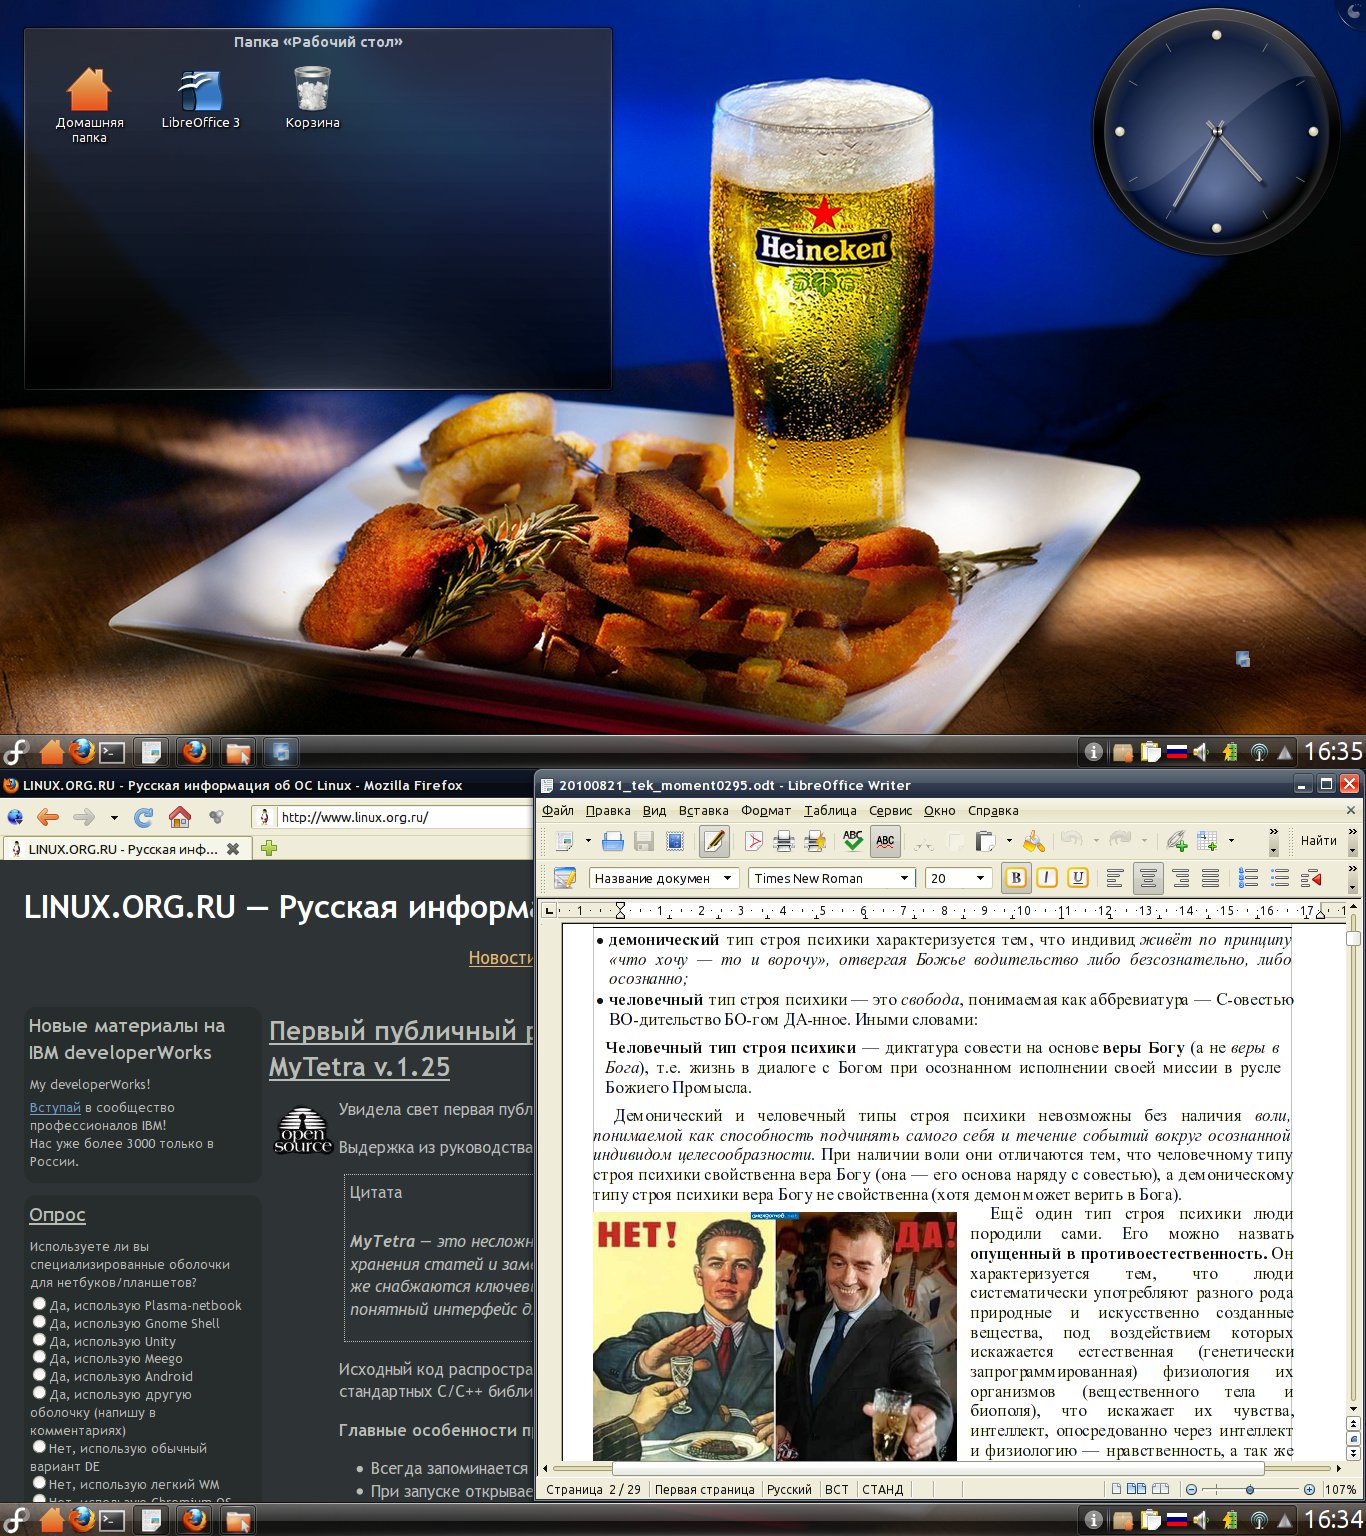
Task: Follow the "Вступай" link
Action: pos(55,1108)
